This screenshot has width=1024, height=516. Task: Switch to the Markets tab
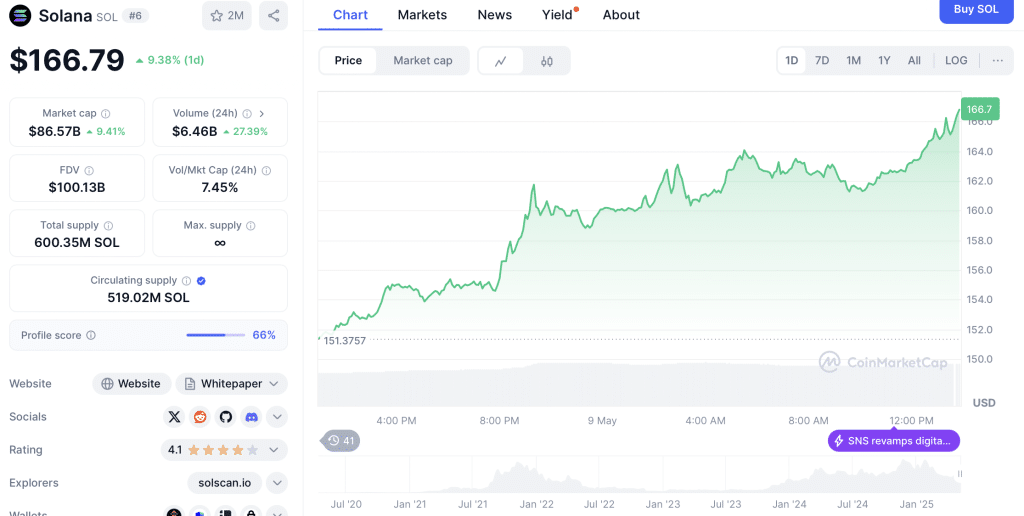click(x=422, y=15)
